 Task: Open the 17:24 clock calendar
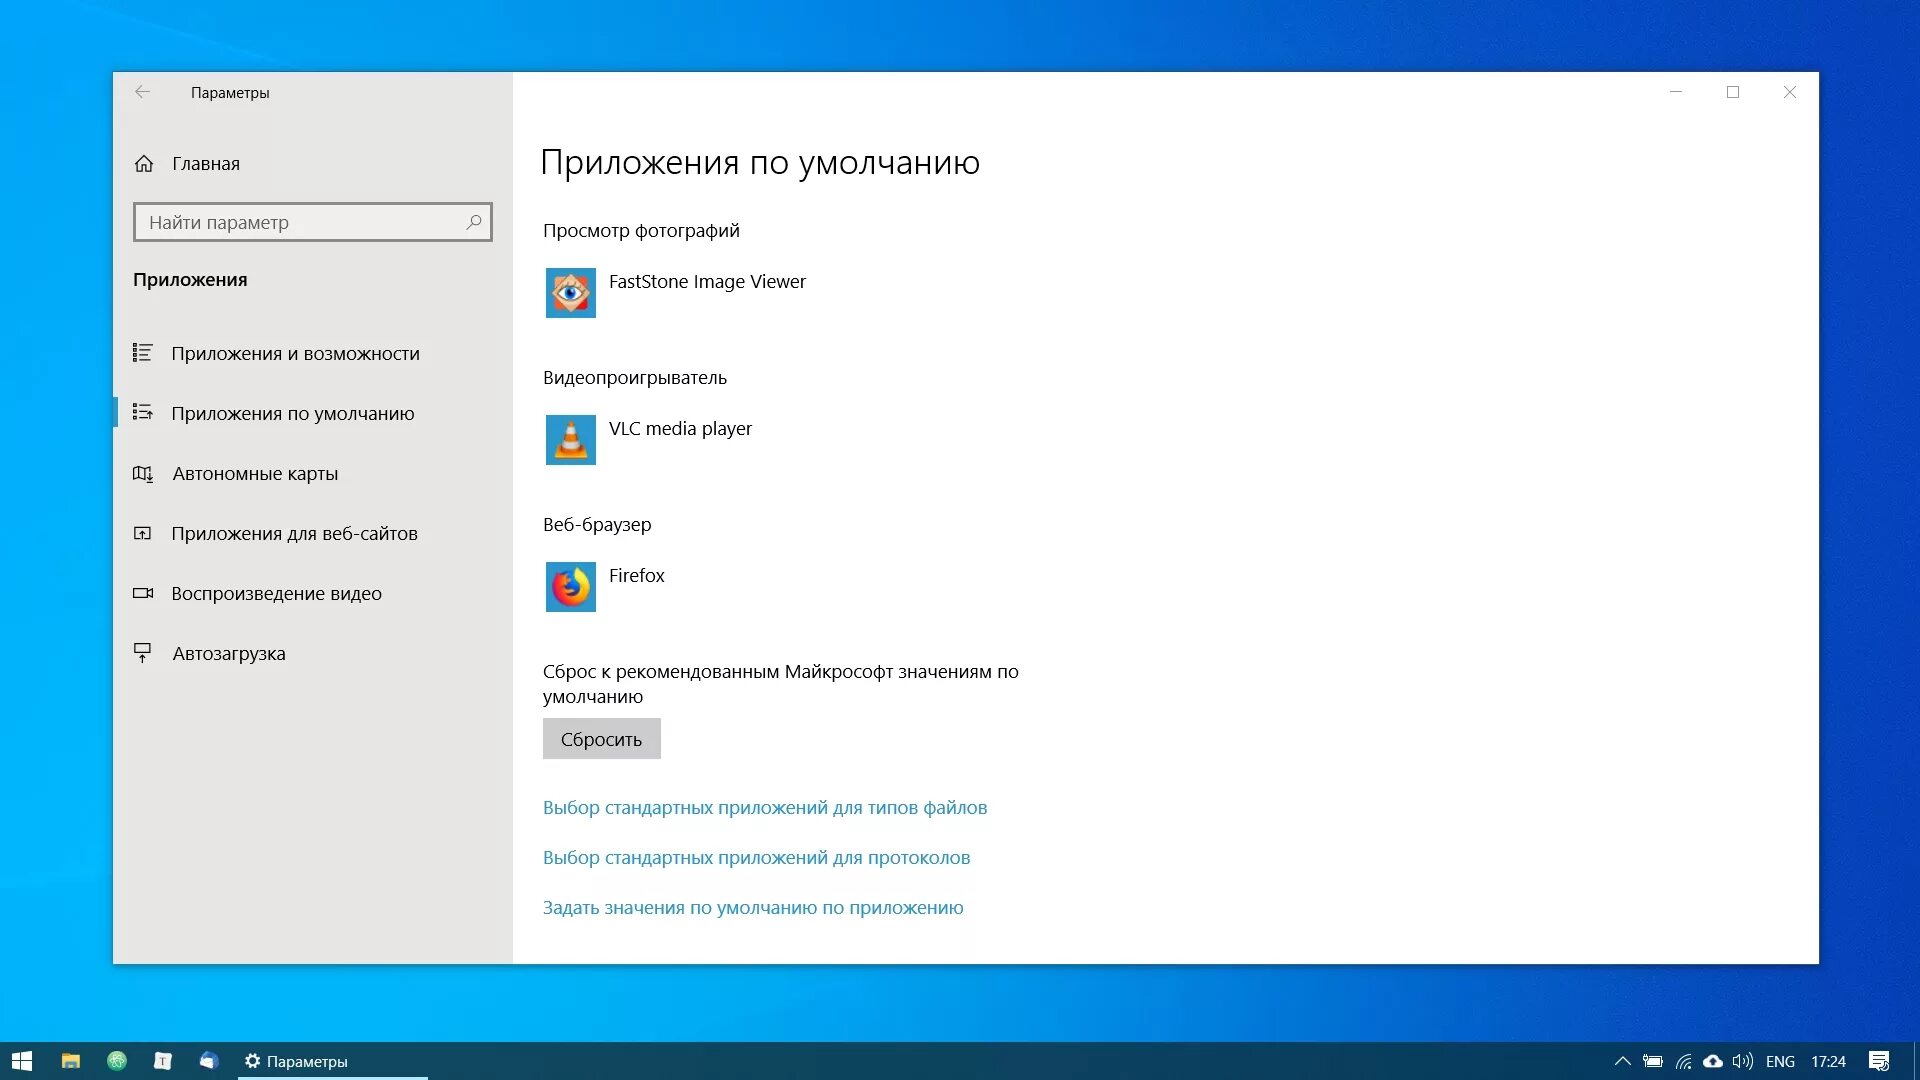pos(1828,1061)
